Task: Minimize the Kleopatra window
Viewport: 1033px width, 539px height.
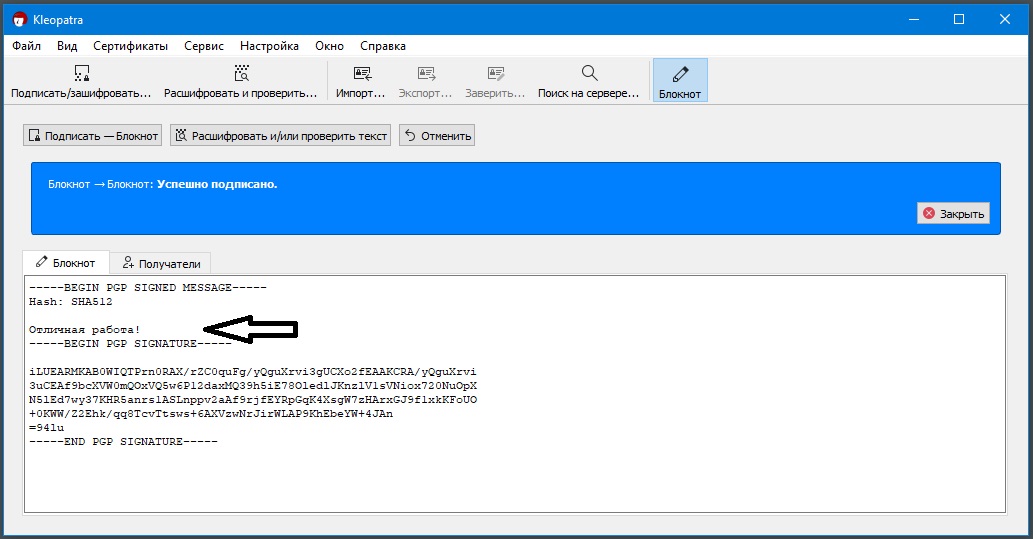Action: 914,20
